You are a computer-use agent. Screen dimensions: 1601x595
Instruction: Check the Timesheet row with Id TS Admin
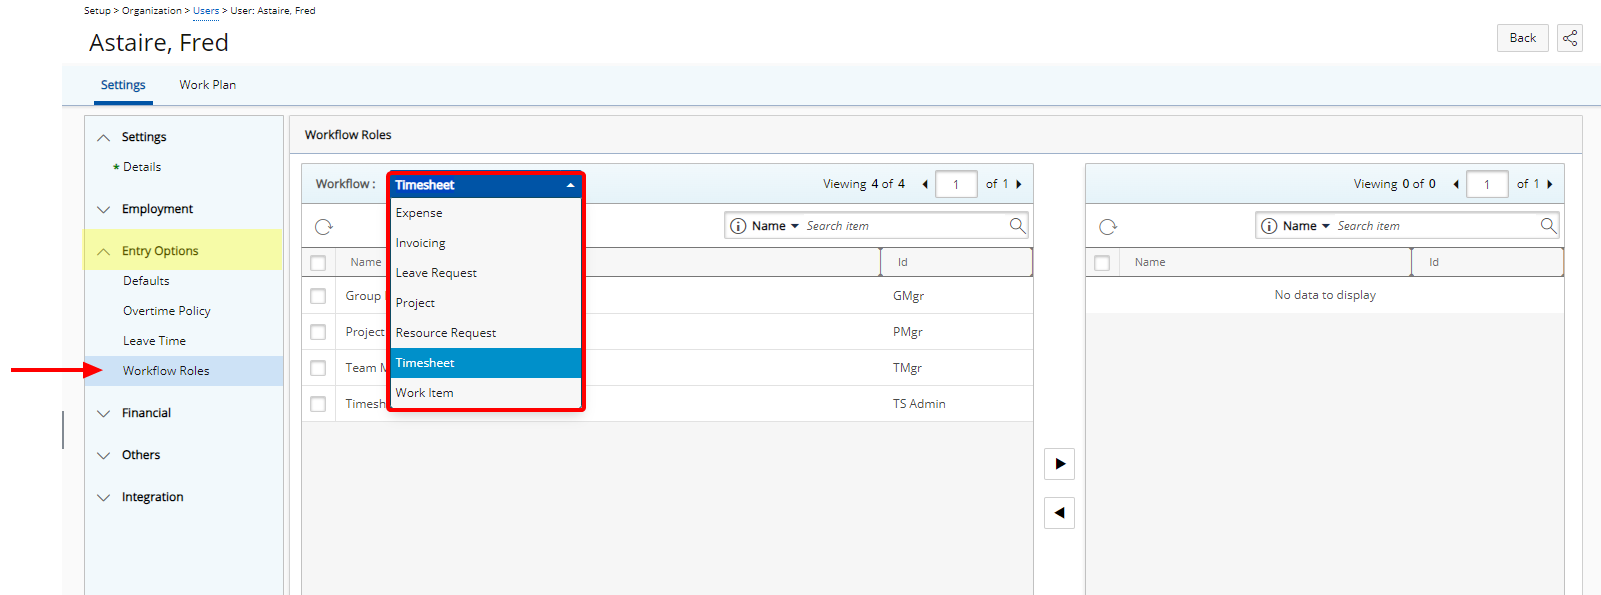318,404
